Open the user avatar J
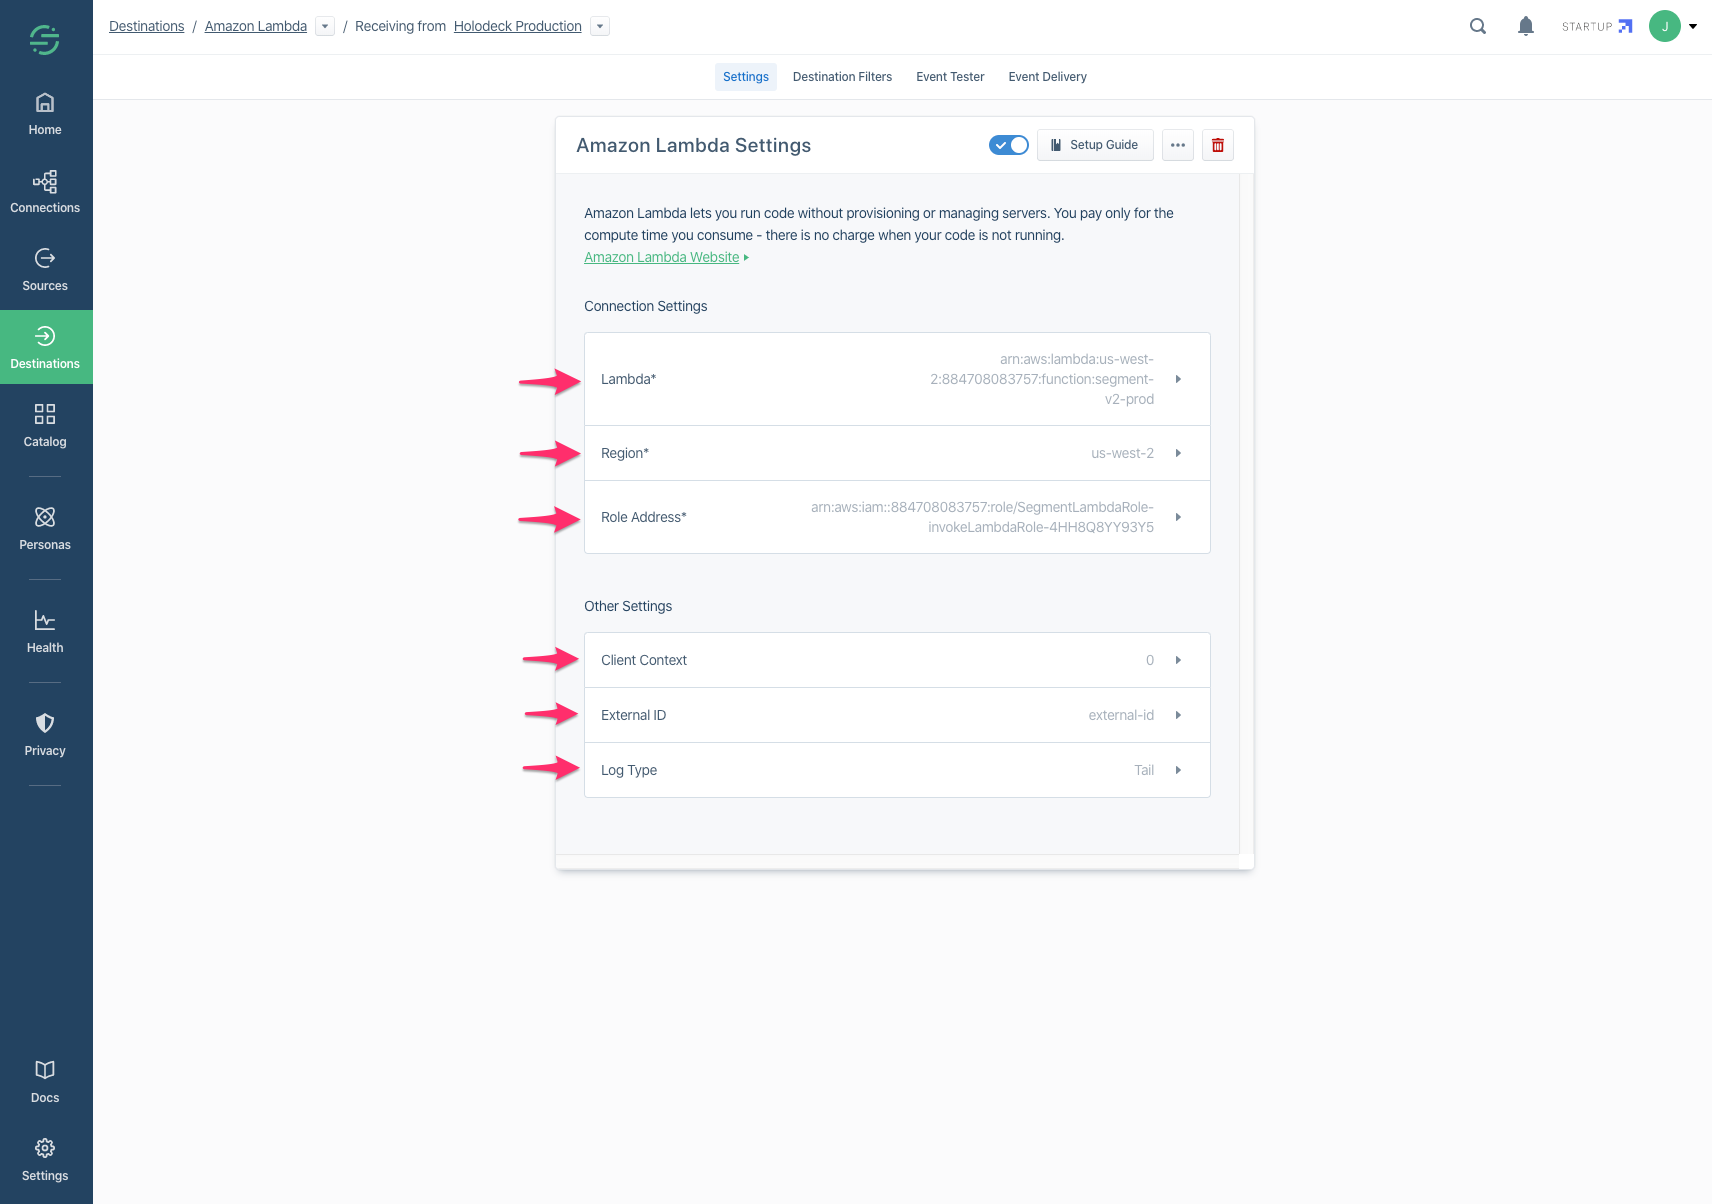The image size is (1712, 1204). [1665, 26]
